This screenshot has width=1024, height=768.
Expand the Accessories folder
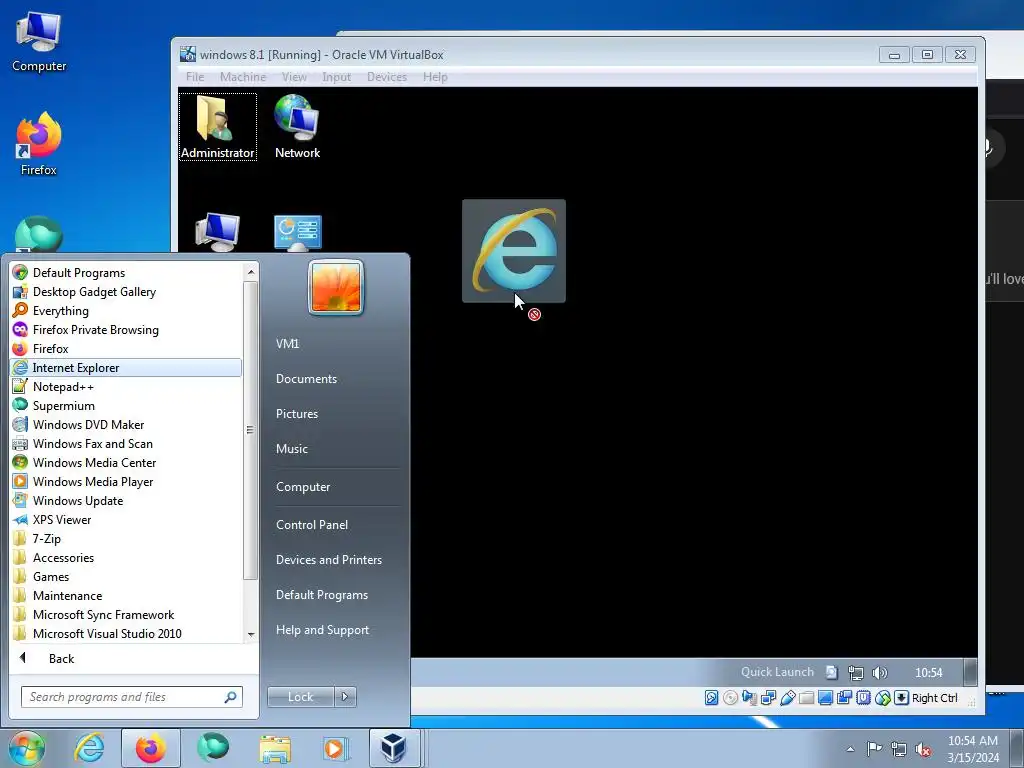pyautogui.click(x=126, y=557)
